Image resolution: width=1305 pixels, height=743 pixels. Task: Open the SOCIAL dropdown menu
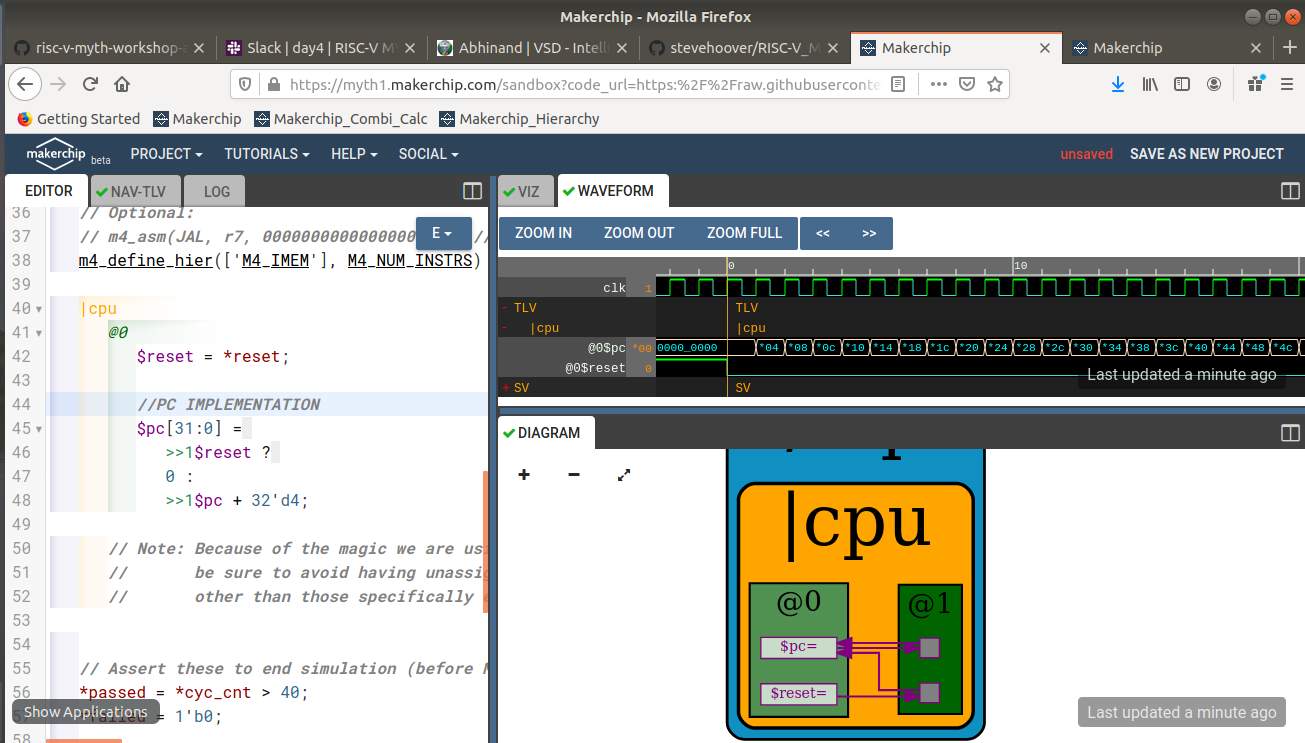[x=428, y=154]
